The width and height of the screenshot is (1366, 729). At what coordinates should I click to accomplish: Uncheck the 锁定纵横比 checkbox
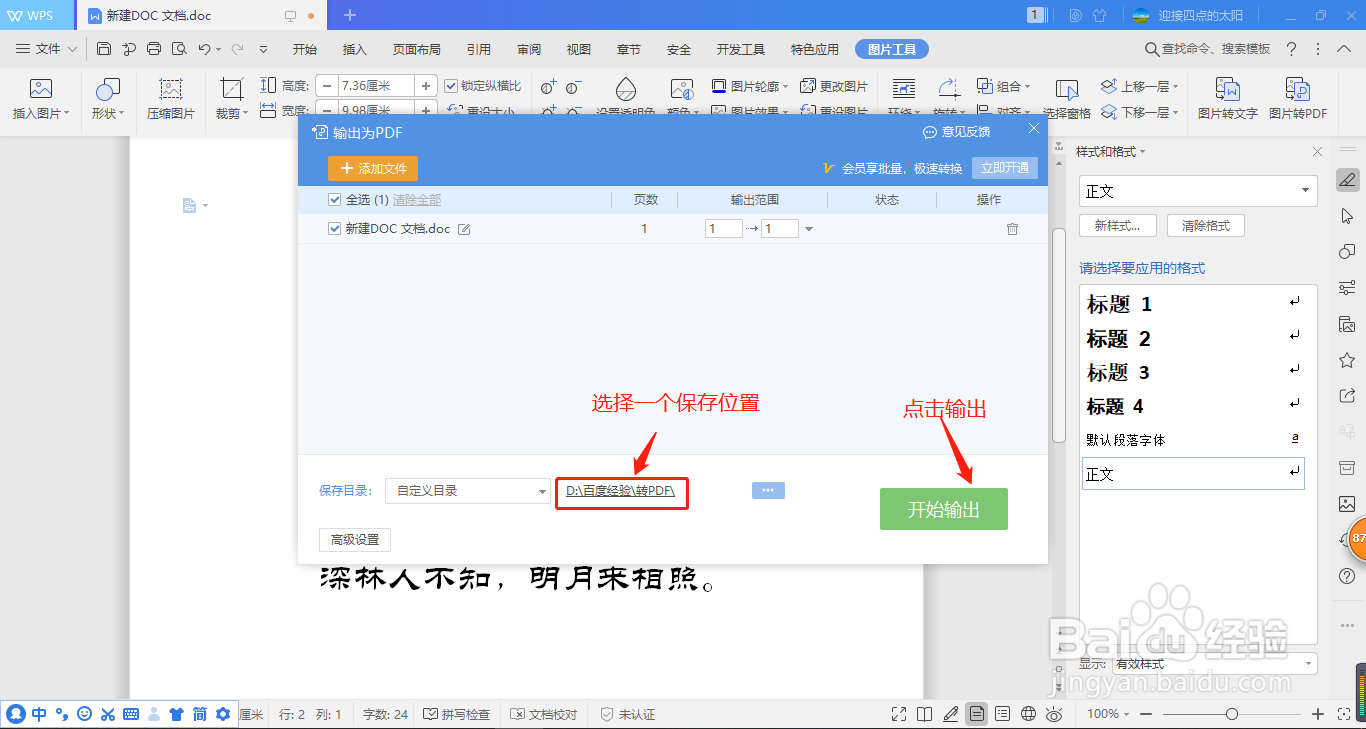click(451, 85)
